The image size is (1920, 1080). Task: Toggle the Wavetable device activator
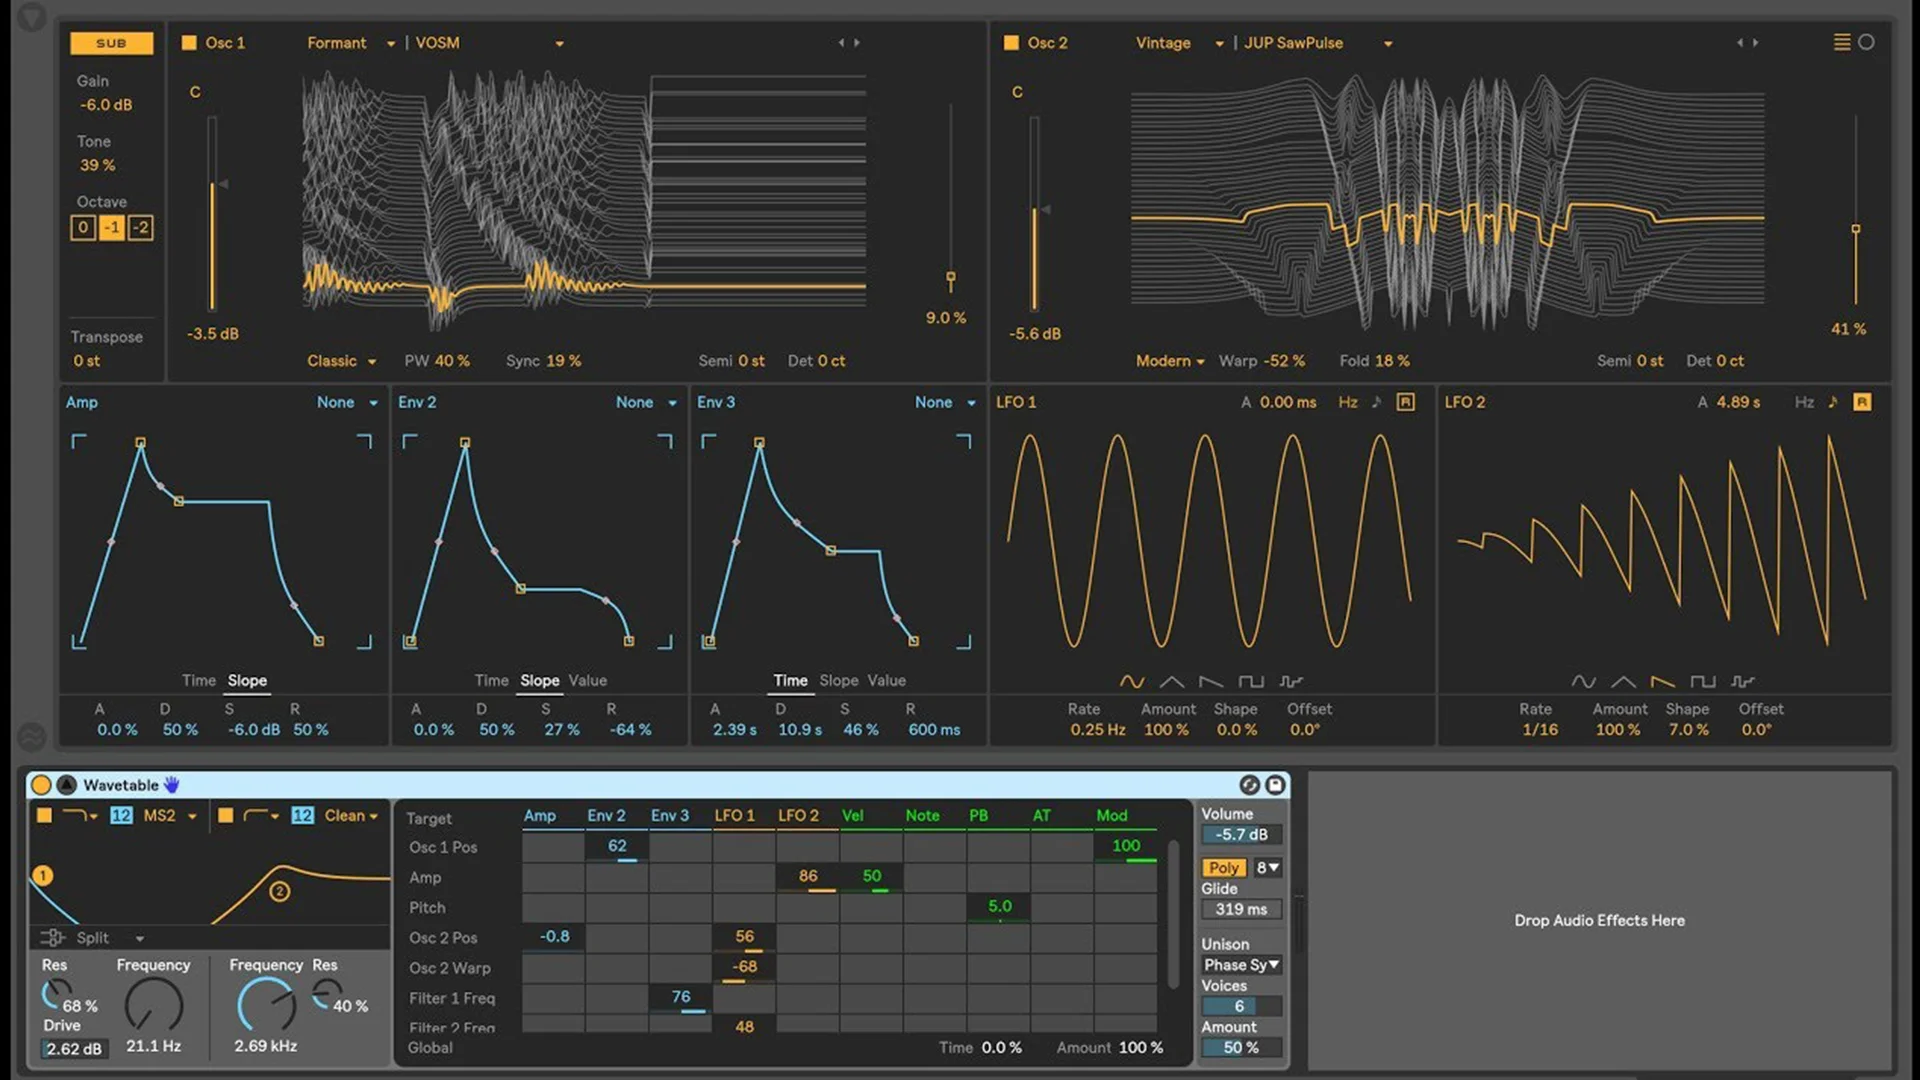[x=41, y=785]
